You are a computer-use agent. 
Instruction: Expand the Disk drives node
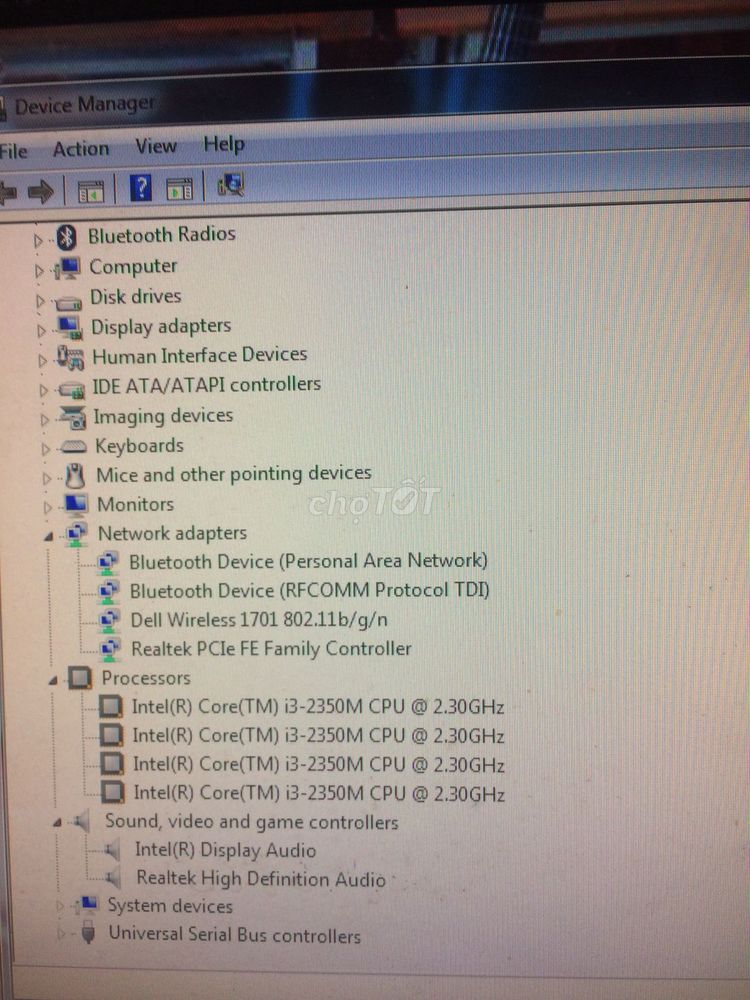pos(41,300)
